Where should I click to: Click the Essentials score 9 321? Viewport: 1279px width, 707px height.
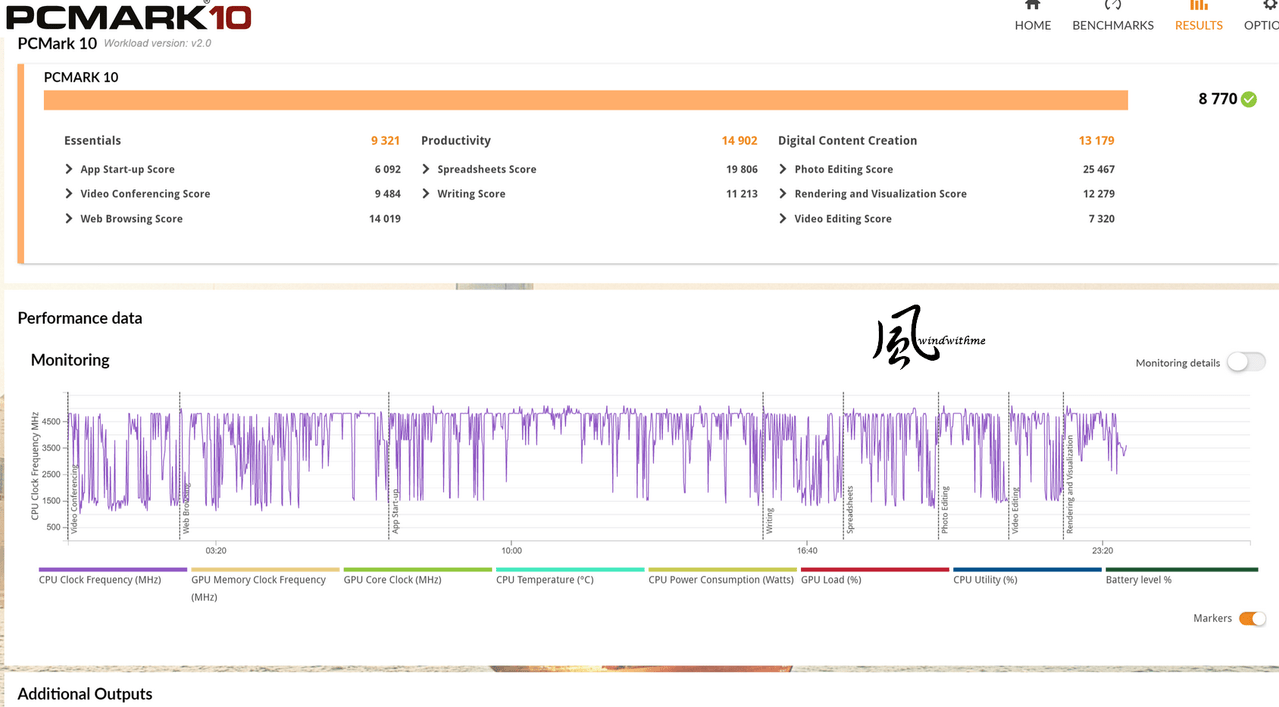[385, 141]
